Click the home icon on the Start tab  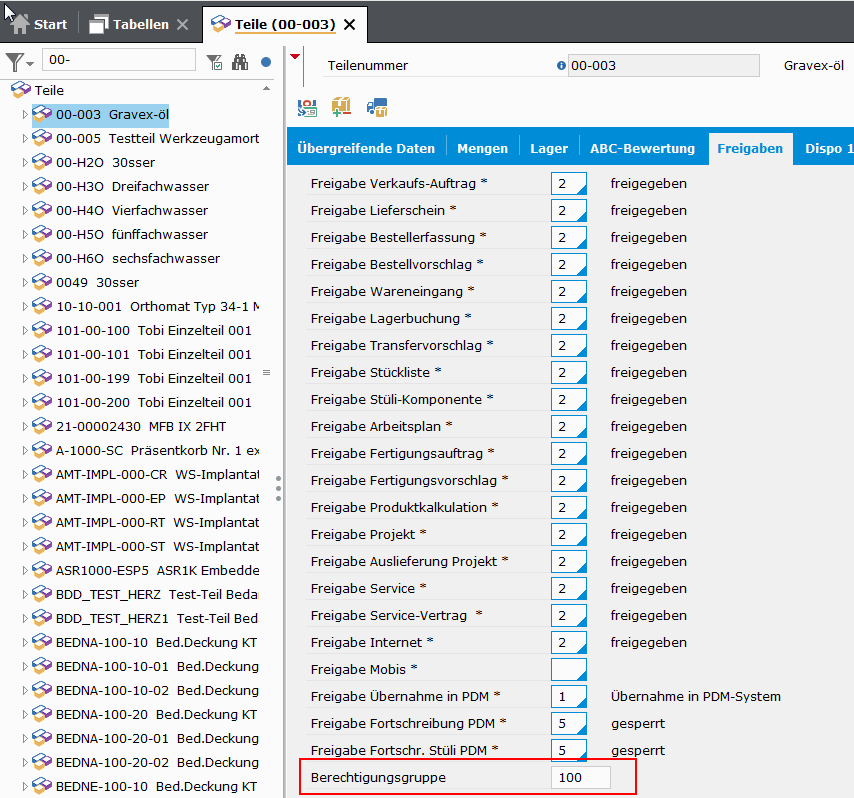click(20, 24)
